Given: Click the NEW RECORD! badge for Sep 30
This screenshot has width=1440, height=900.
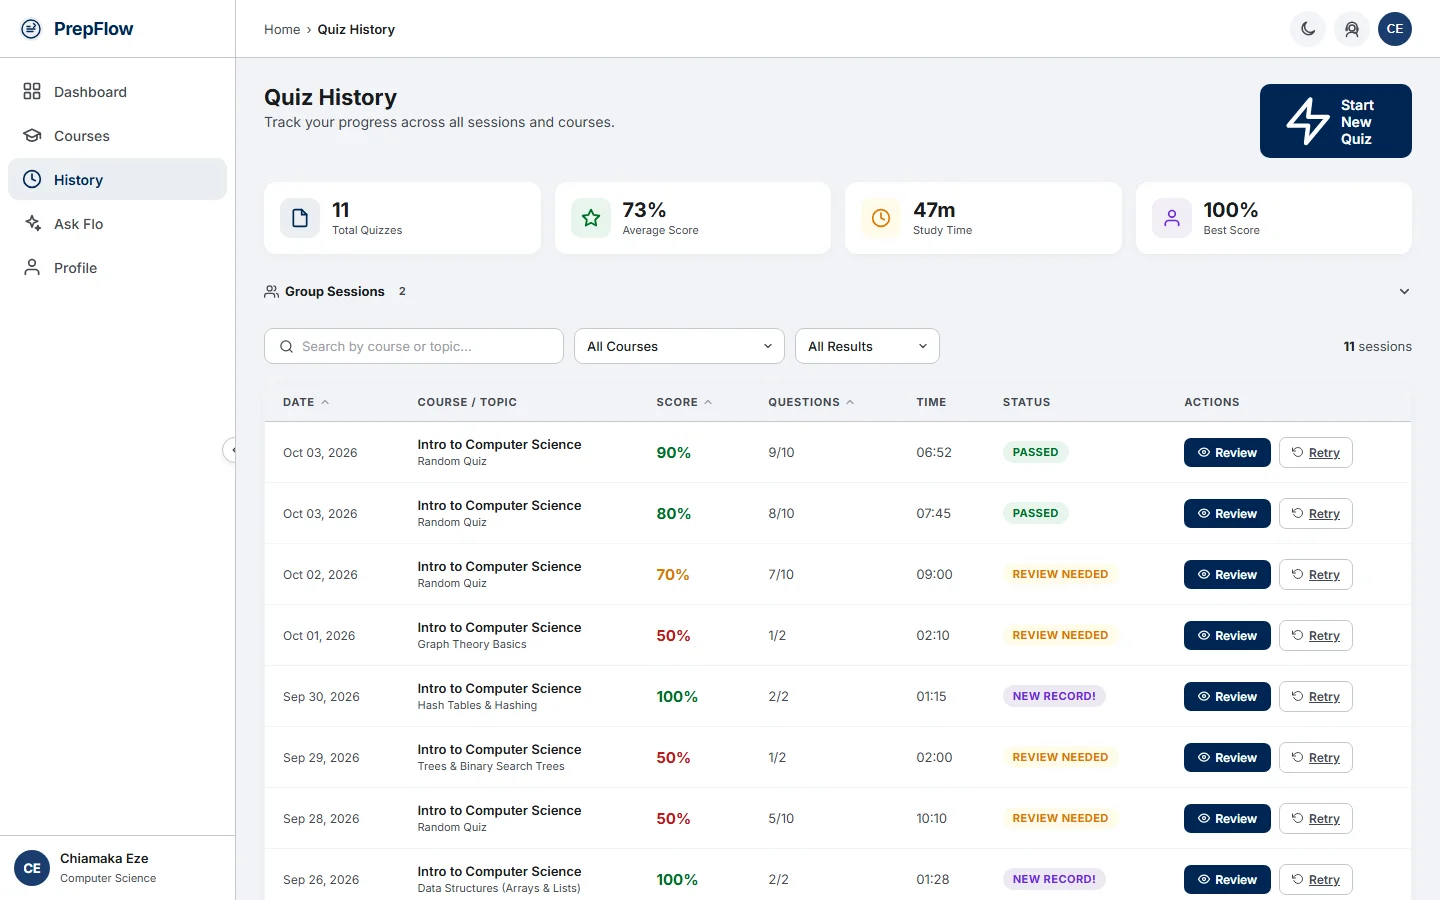Looking at the screenshot, I should coord(1054,696).
